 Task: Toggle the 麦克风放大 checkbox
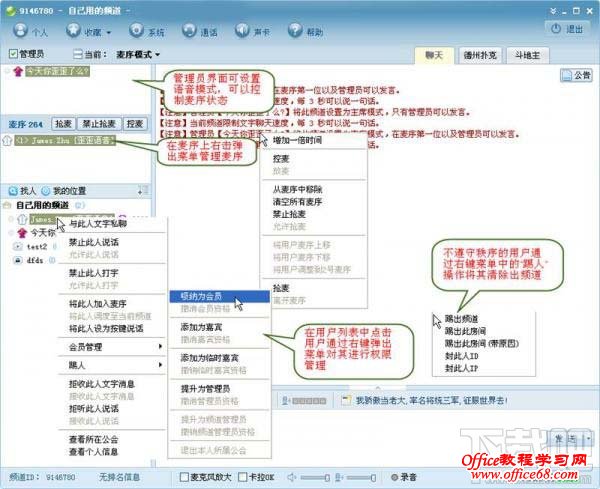click(x=184, y=477)
